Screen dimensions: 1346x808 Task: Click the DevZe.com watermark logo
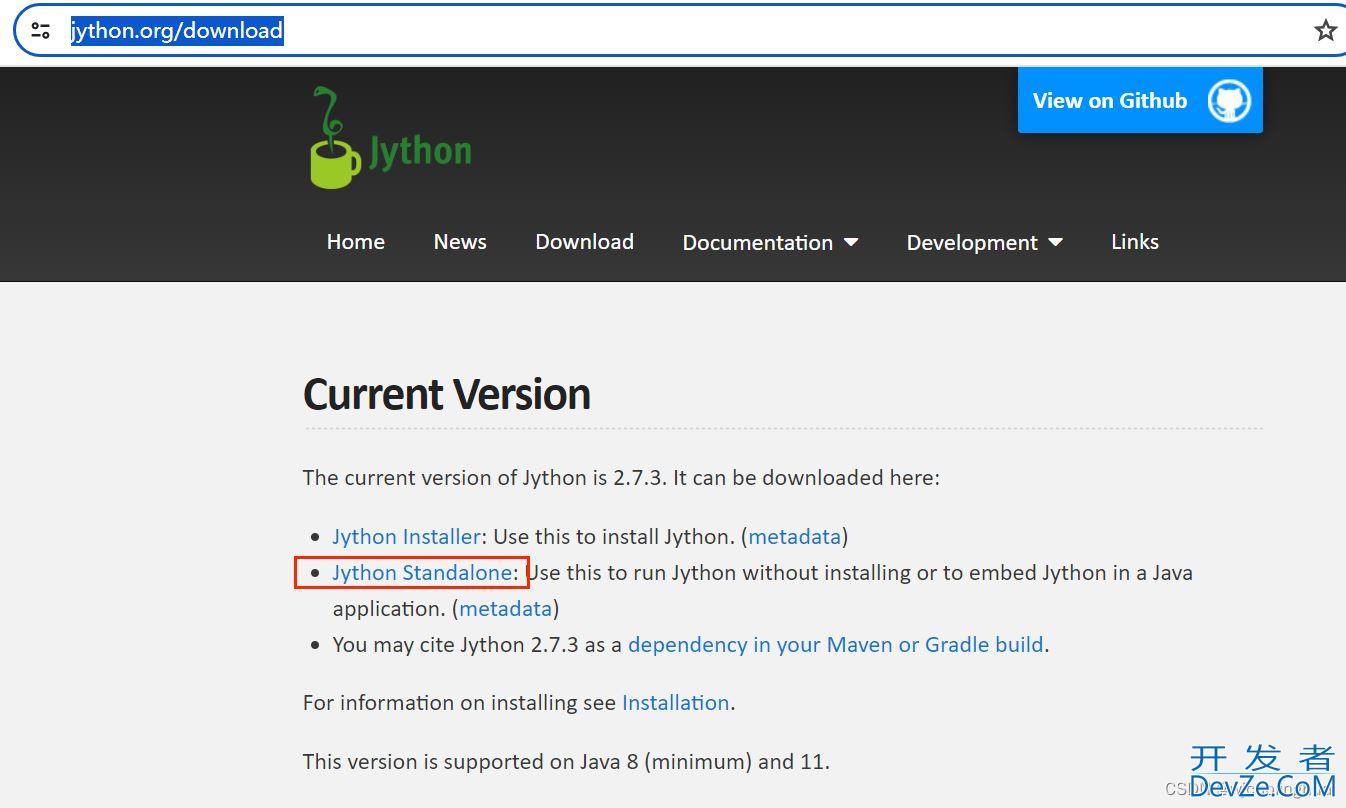click(1262, 772)
